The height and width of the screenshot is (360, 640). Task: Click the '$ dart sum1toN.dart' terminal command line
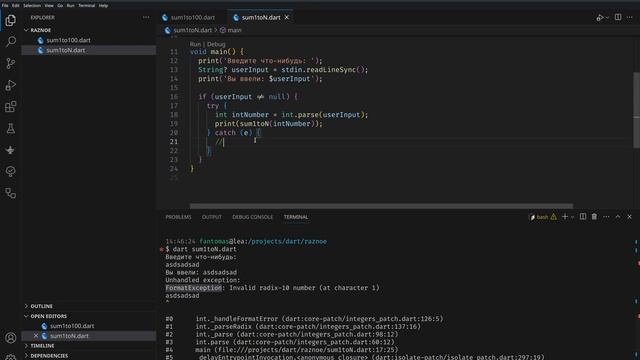(x=201, y=249)
